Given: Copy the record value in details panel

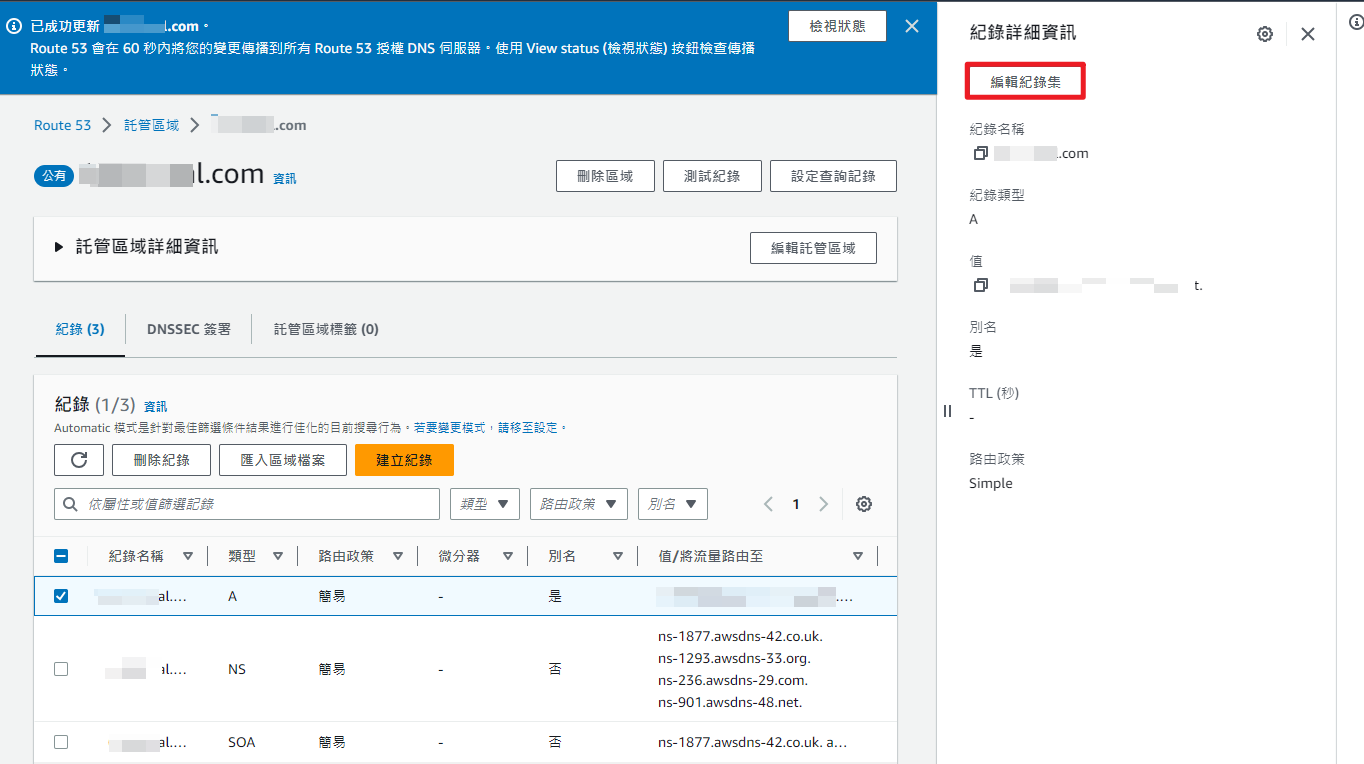Looking at the screenshot, I should click(x=980, y=286).
